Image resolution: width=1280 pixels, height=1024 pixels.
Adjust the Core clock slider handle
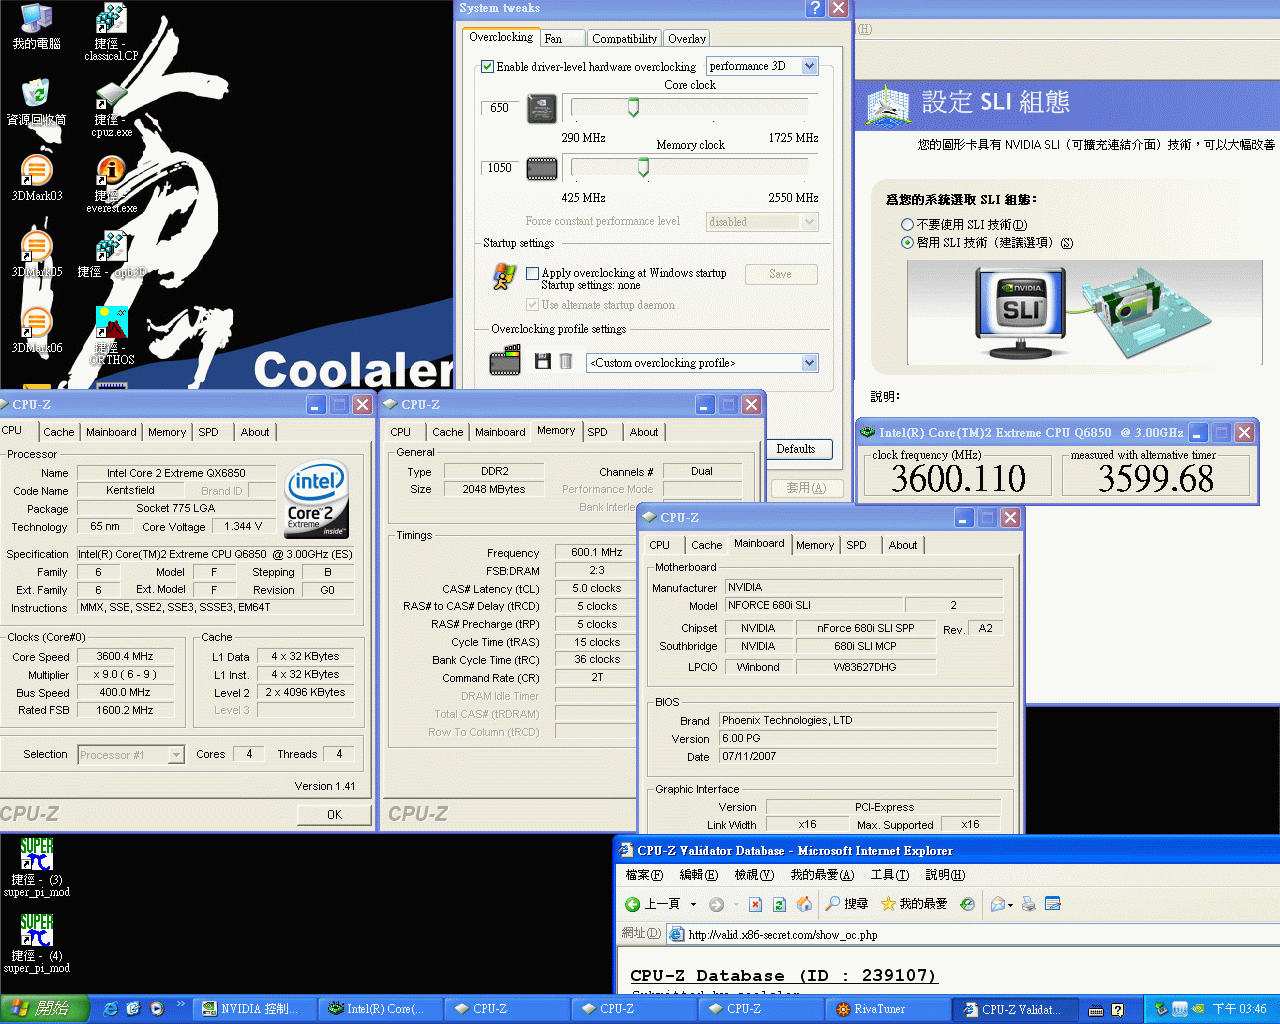click(633, 107)
